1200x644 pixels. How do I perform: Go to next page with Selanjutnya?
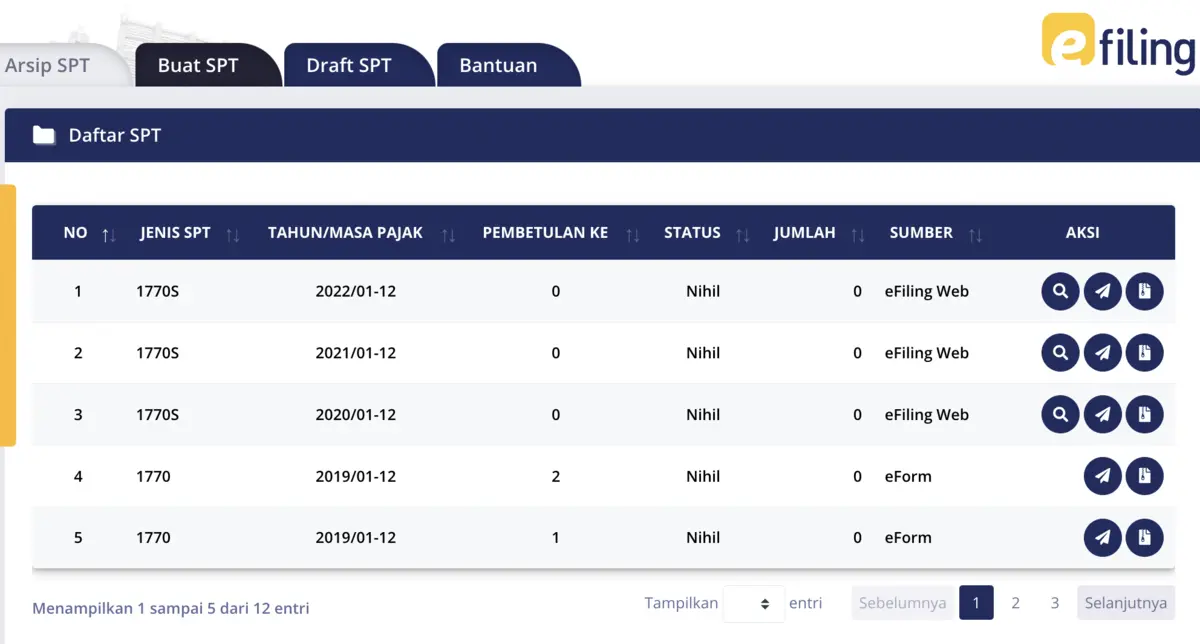pos(1125,603)
